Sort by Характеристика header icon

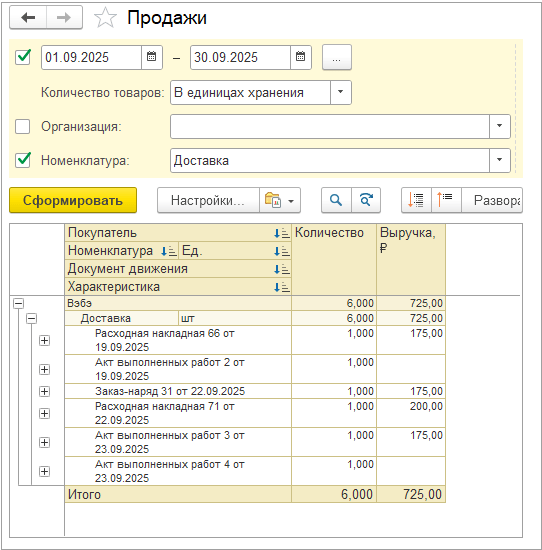pos(282,287)
